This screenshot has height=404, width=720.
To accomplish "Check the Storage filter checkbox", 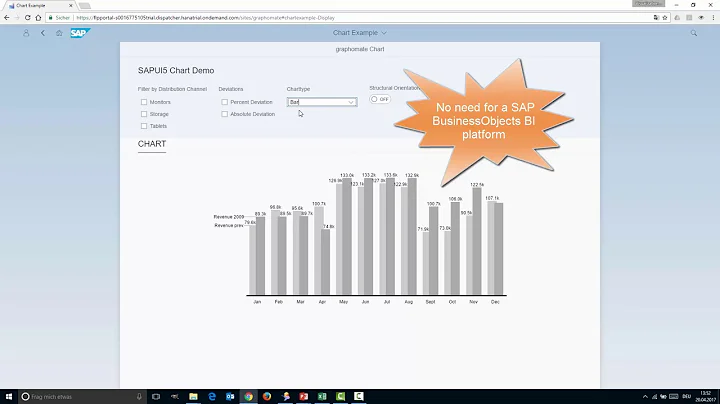I will coord(144,114).
